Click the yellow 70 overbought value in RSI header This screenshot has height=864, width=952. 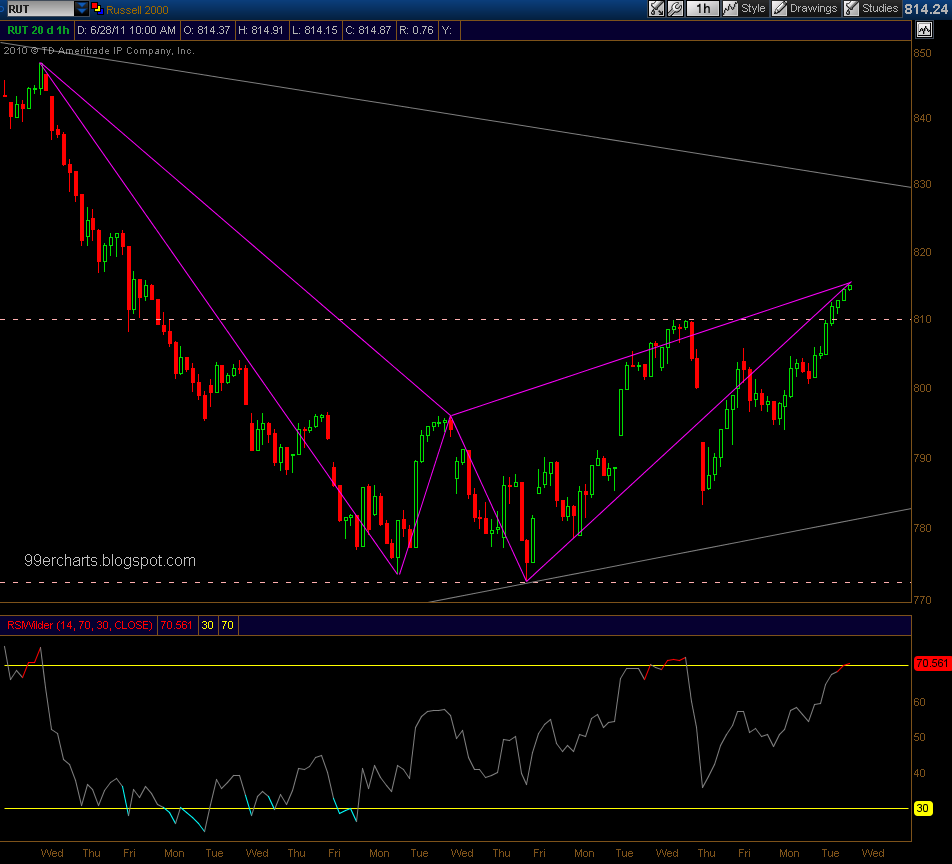pos(228,625)
